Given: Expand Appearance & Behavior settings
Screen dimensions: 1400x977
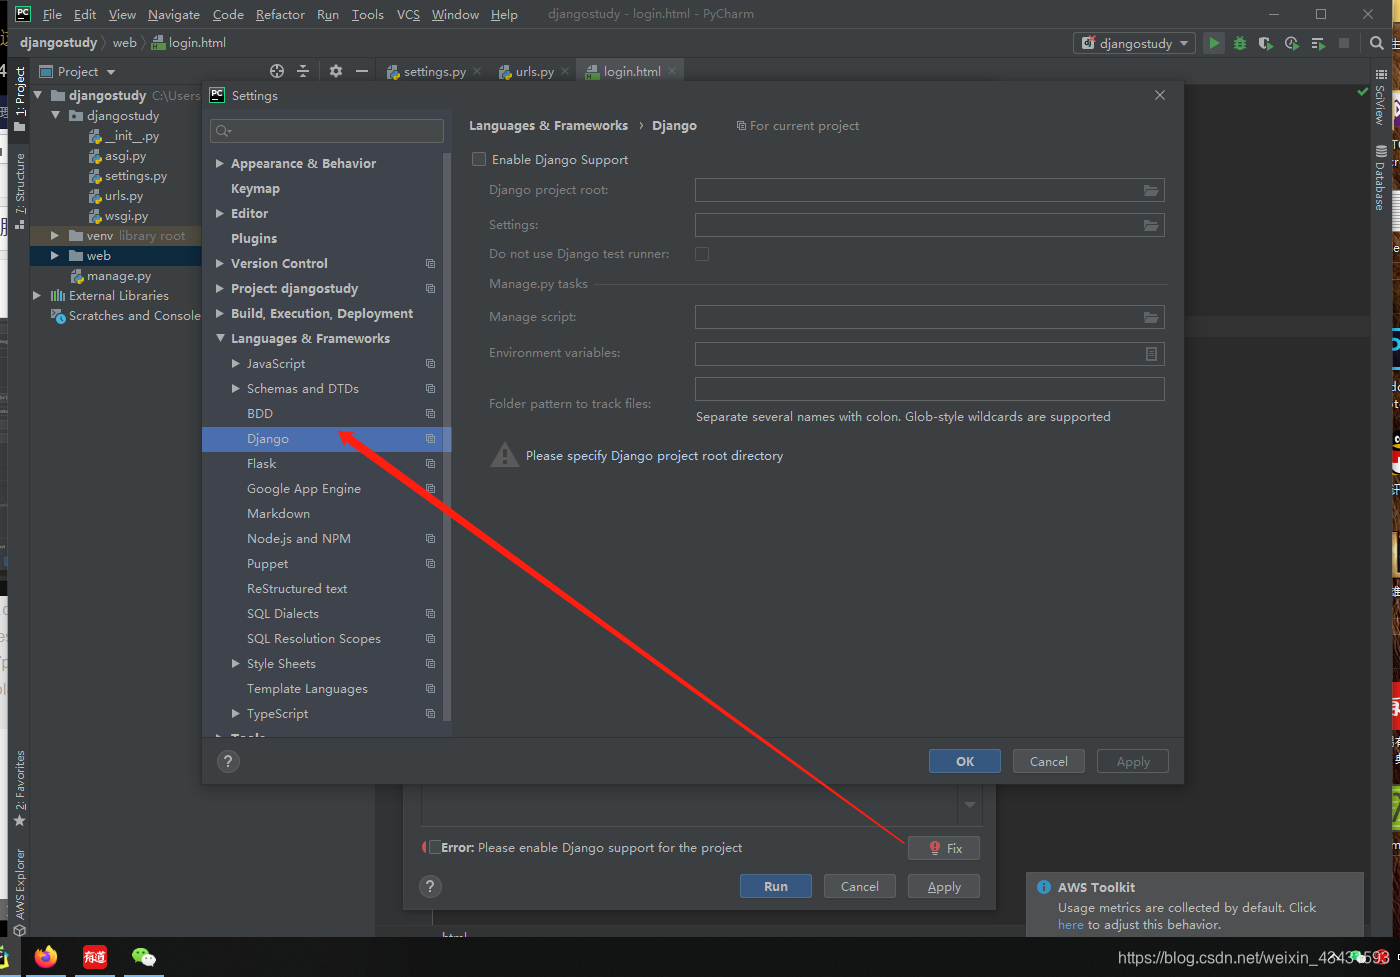Looking at the screenshot, I should tap(220, 163).
